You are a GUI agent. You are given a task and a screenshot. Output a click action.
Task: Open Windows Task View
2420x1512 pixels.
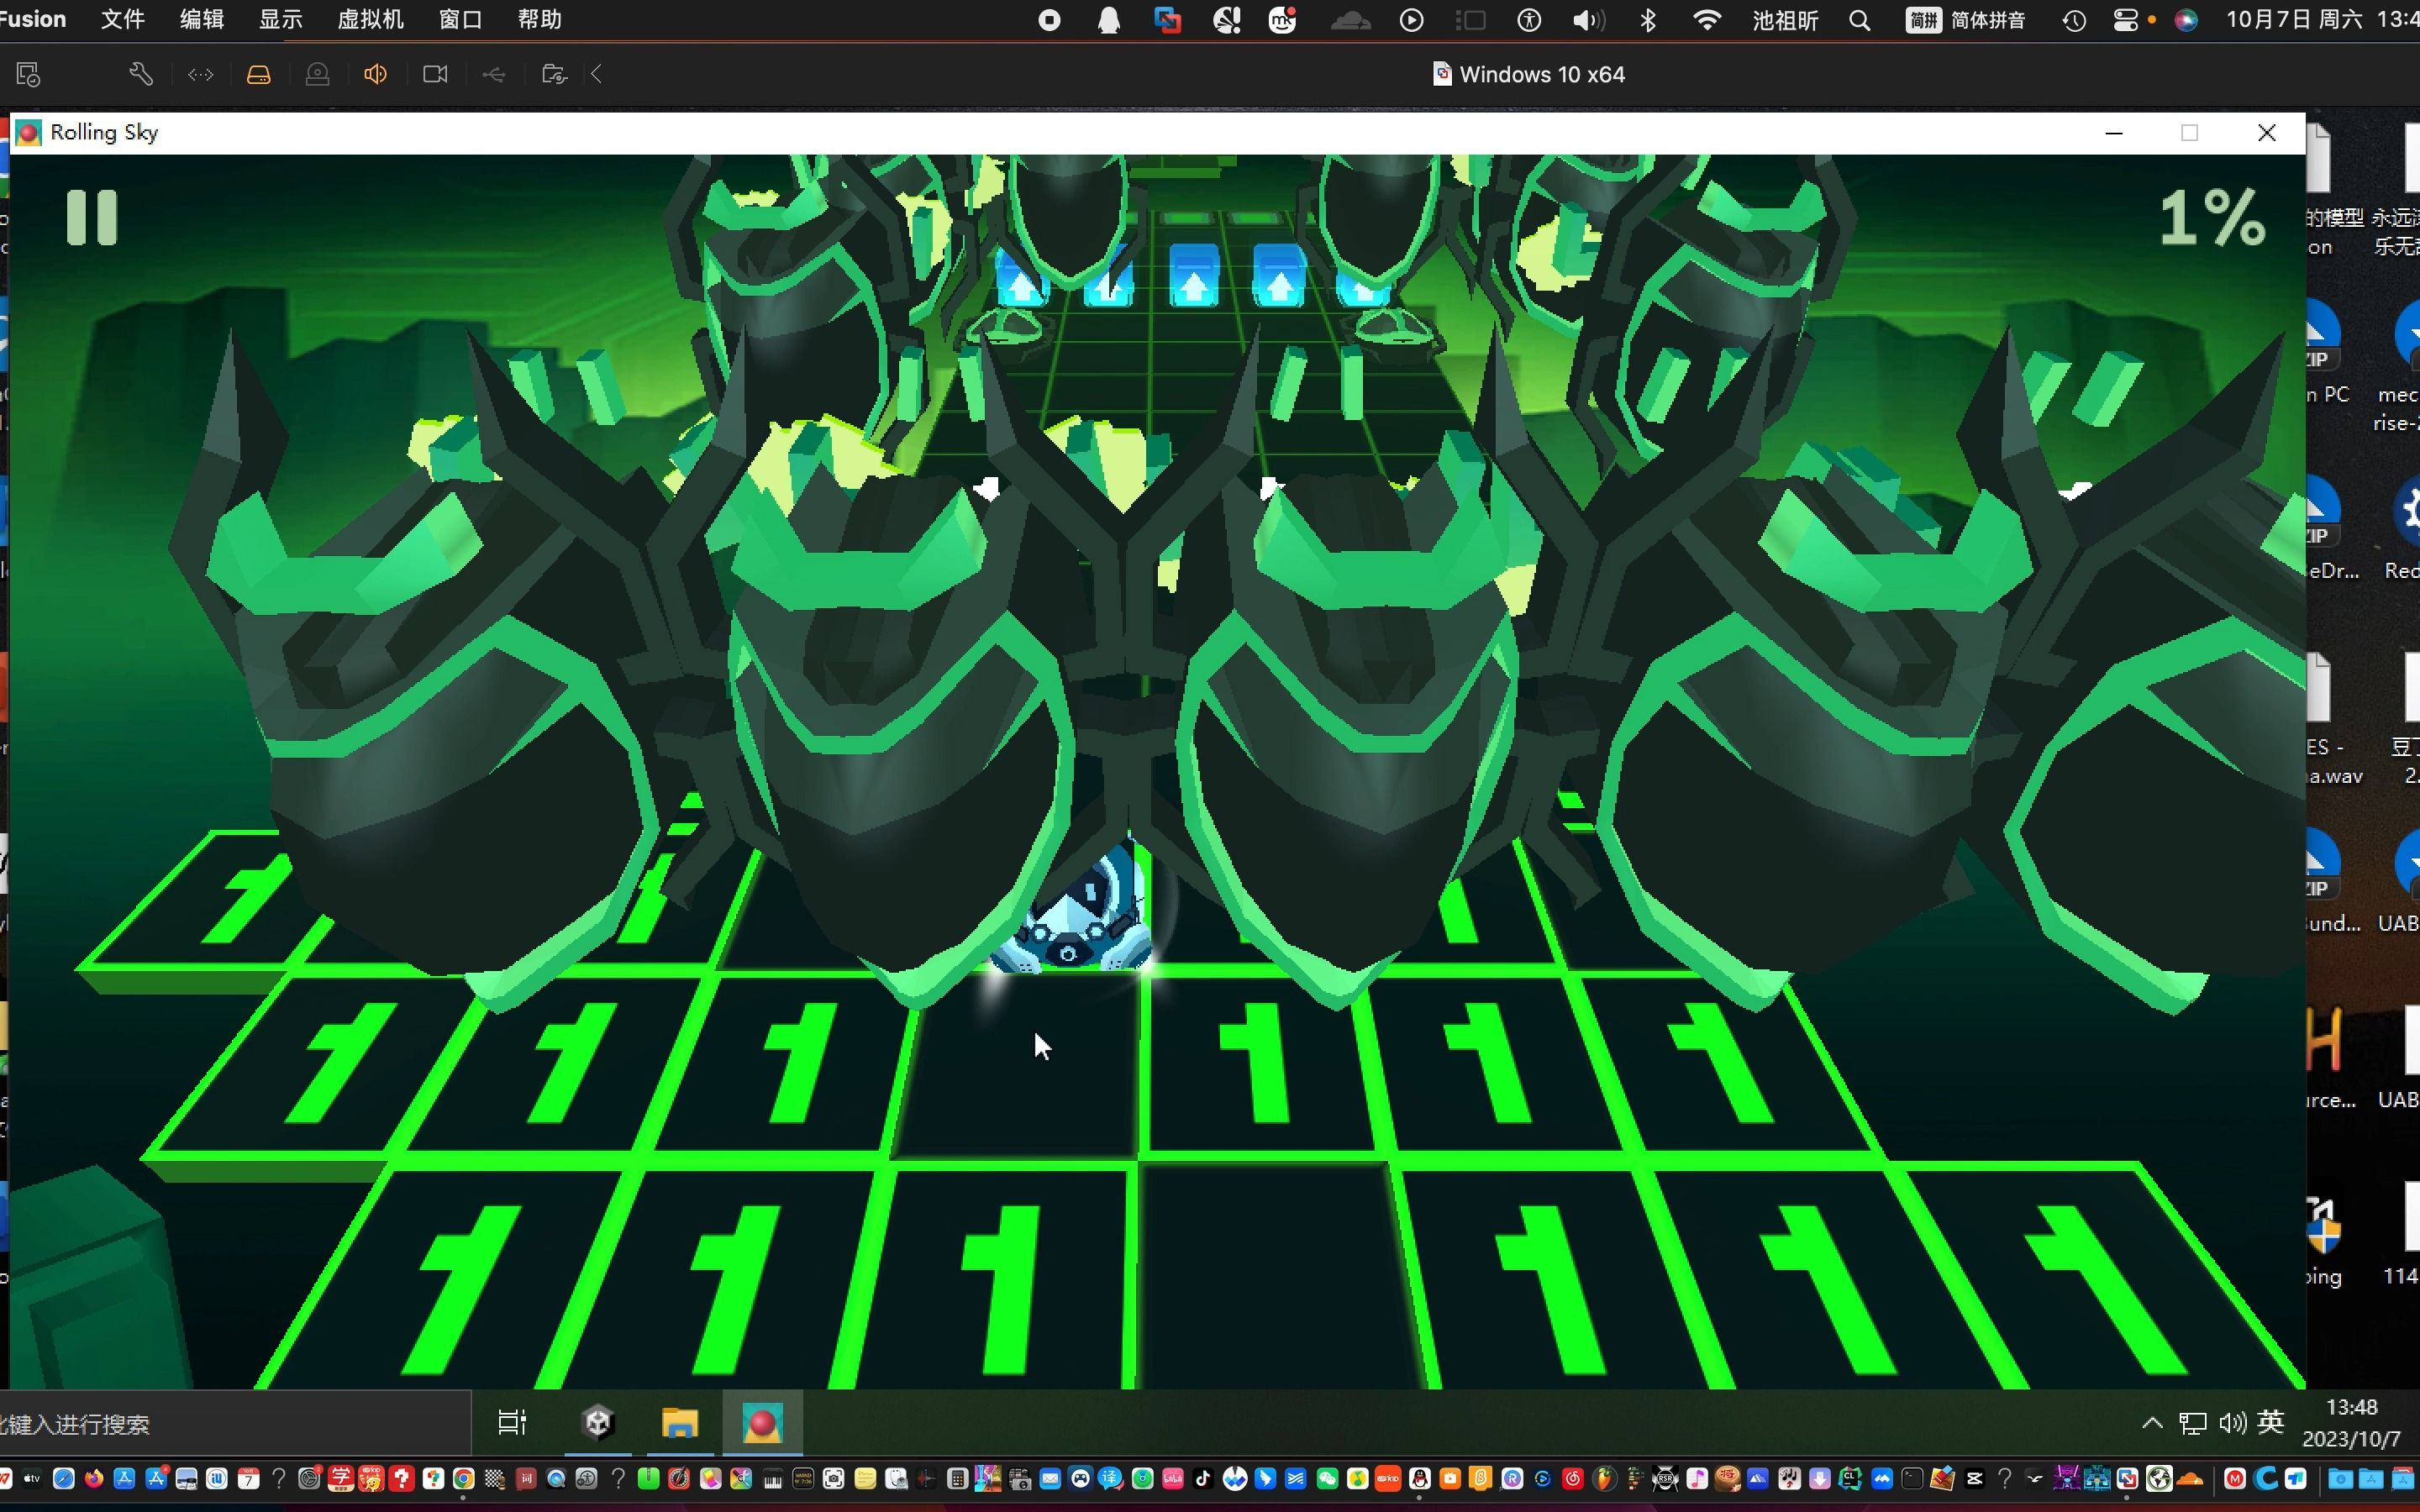pos(512,1422)
